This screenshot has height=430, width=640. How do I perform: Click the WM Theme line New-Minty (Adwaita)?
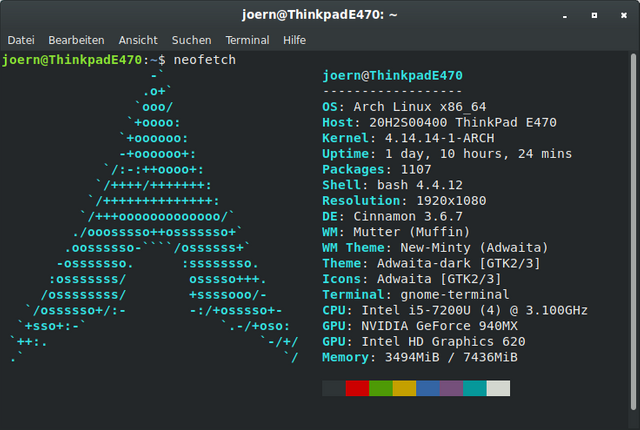click(x=435, y=248)
